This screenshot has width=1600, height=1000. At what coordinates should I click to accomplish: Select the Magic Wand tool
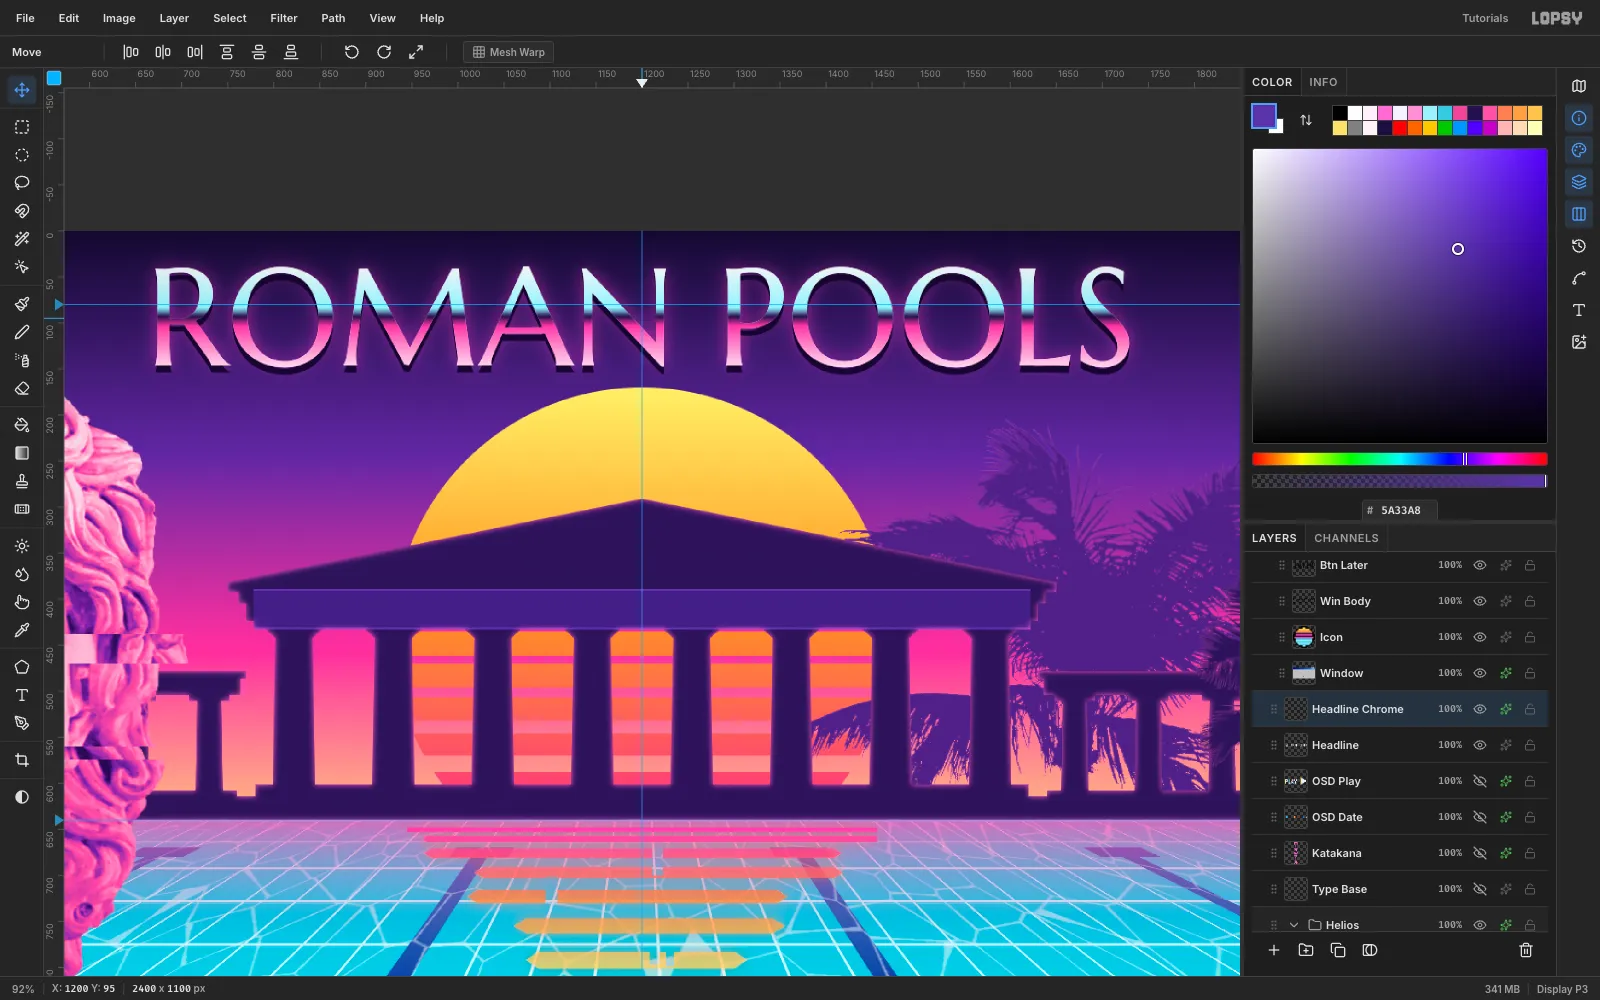coord(22,239)
